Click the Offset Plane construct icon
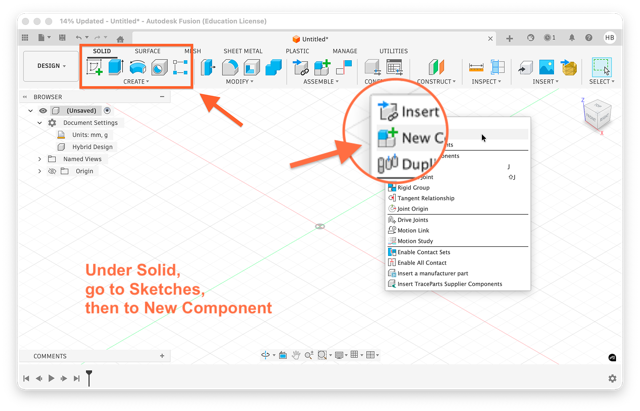The image size is (640, 411). [436, 67]
